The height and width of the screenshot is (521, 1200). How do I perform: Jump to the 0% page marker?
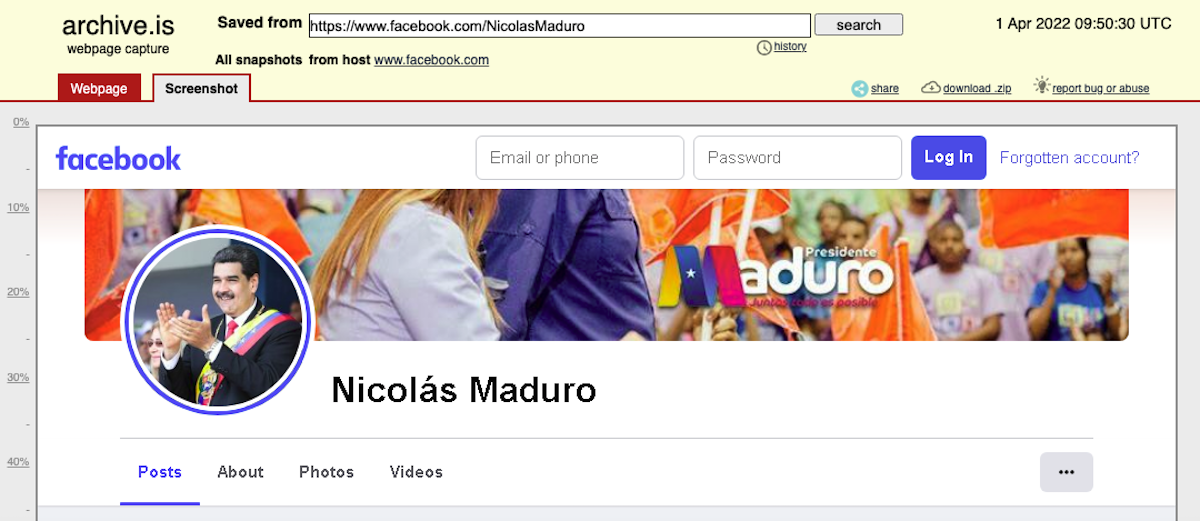(x=20, y=122)
